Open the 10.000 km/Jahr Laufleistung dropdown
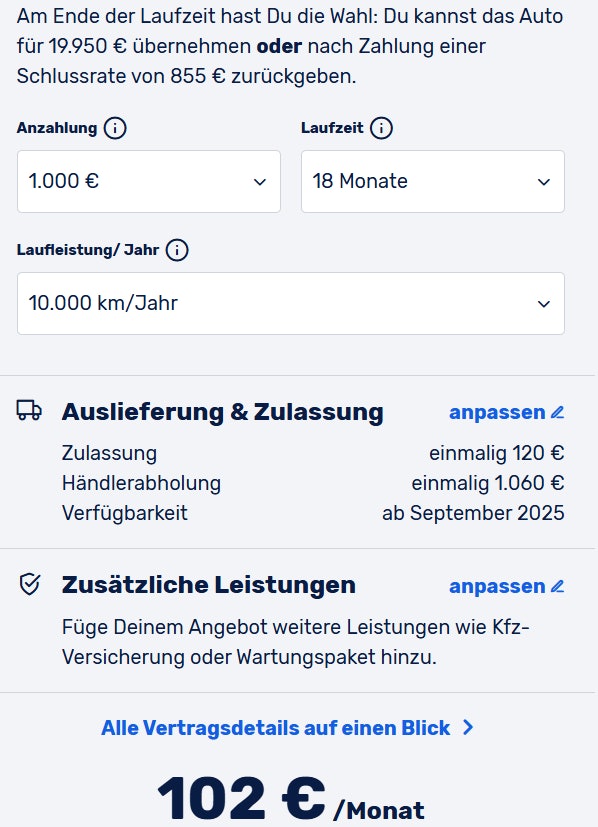This screenshot has height=827, width=598. [290, 303]
